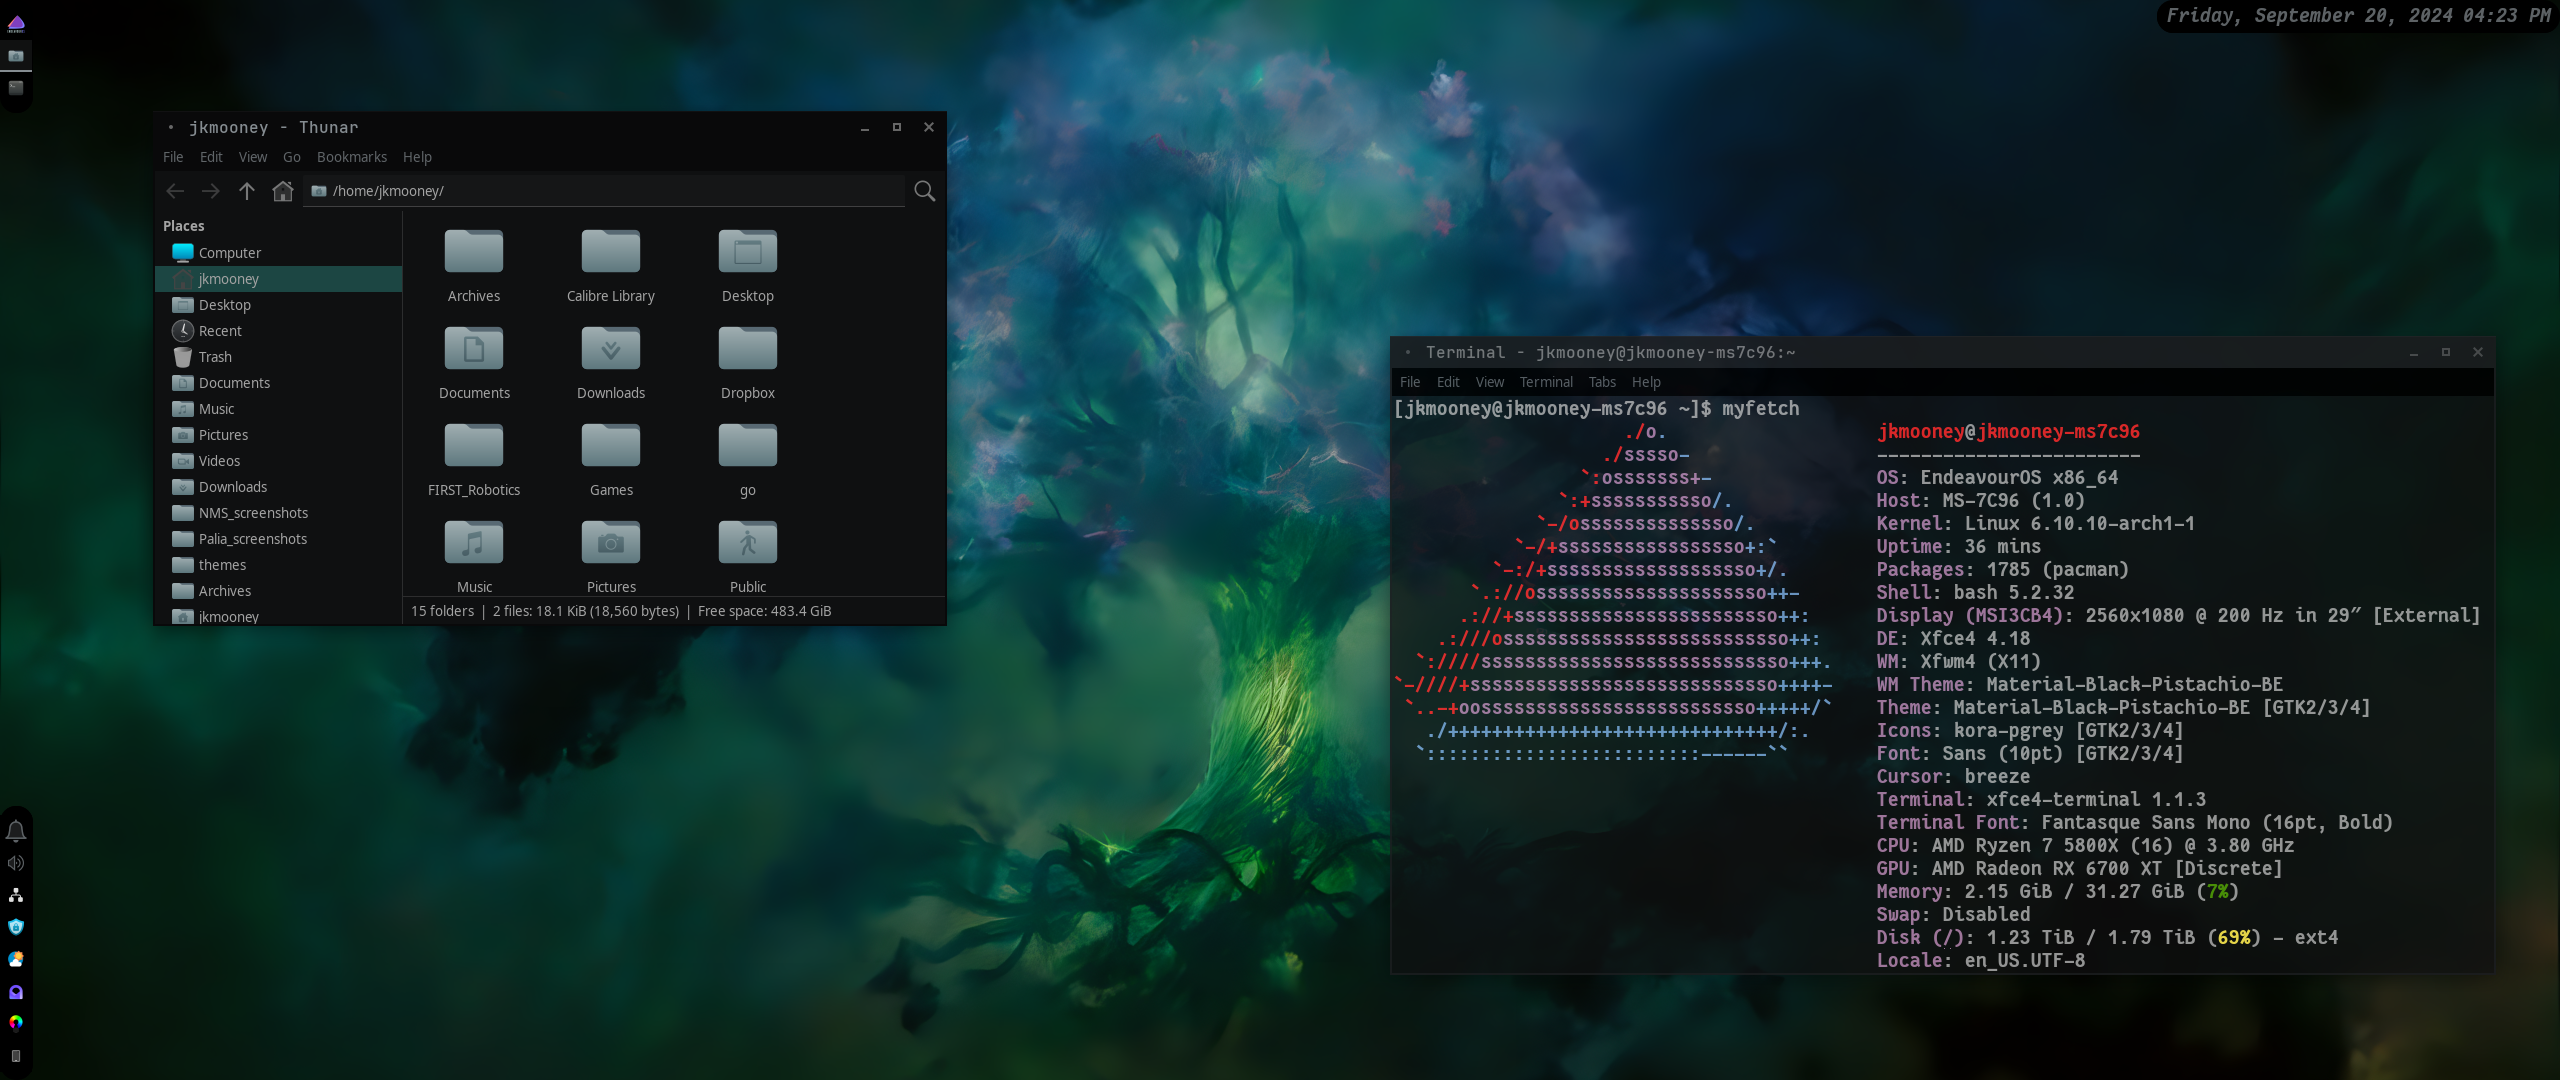Switch to the Terminal window in the panel
The image size is (2560, 1080).
(16, 88)
